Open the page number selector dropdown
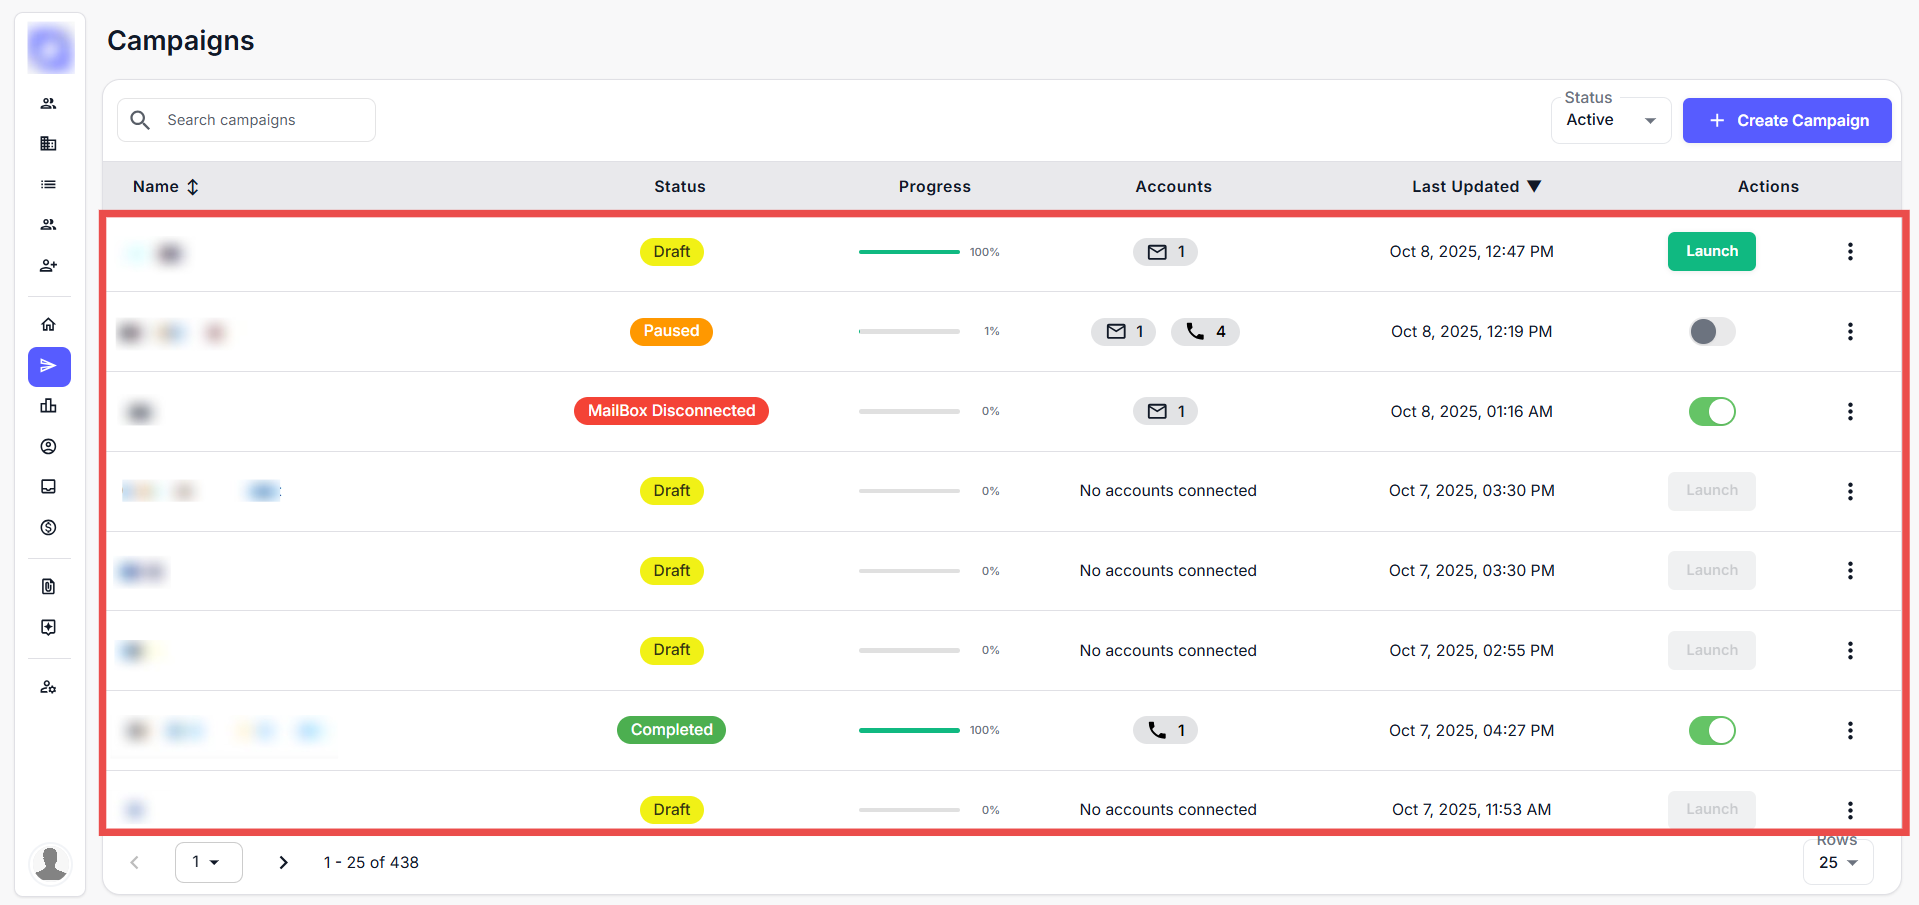Viewport: 1919px width, 905px height. pyautogui.click(x=208, y=863)
